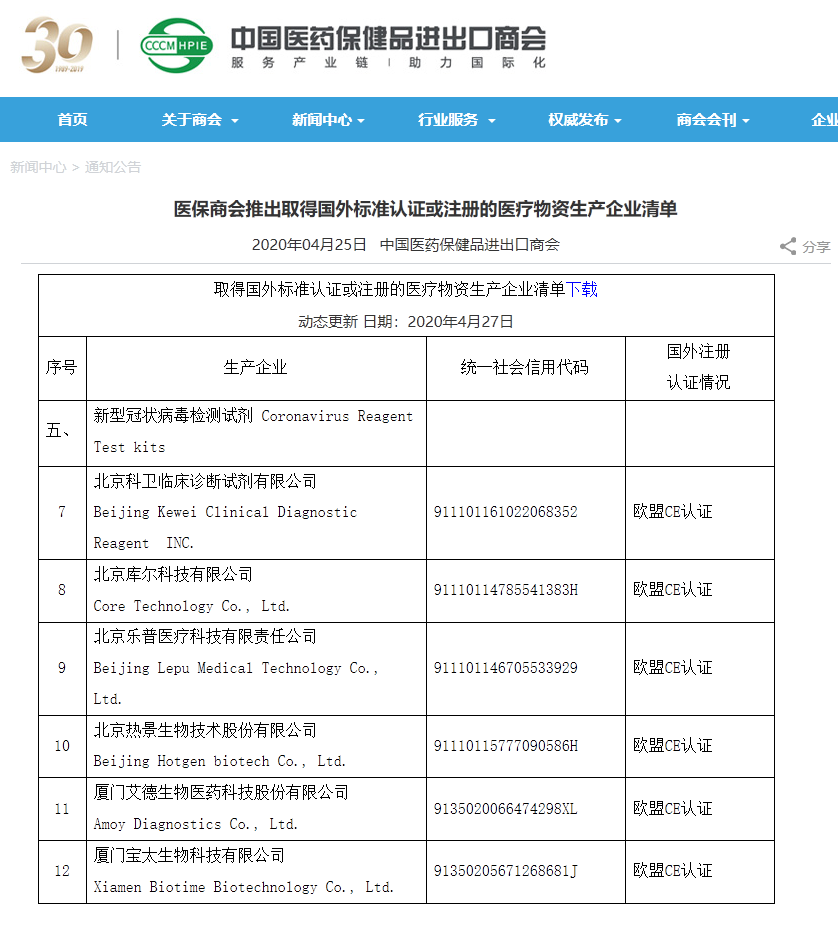Open the 商会会刊 navigation menu
Image resolution: width=838 pixels, height=926 pixels.
coord(705,119)
